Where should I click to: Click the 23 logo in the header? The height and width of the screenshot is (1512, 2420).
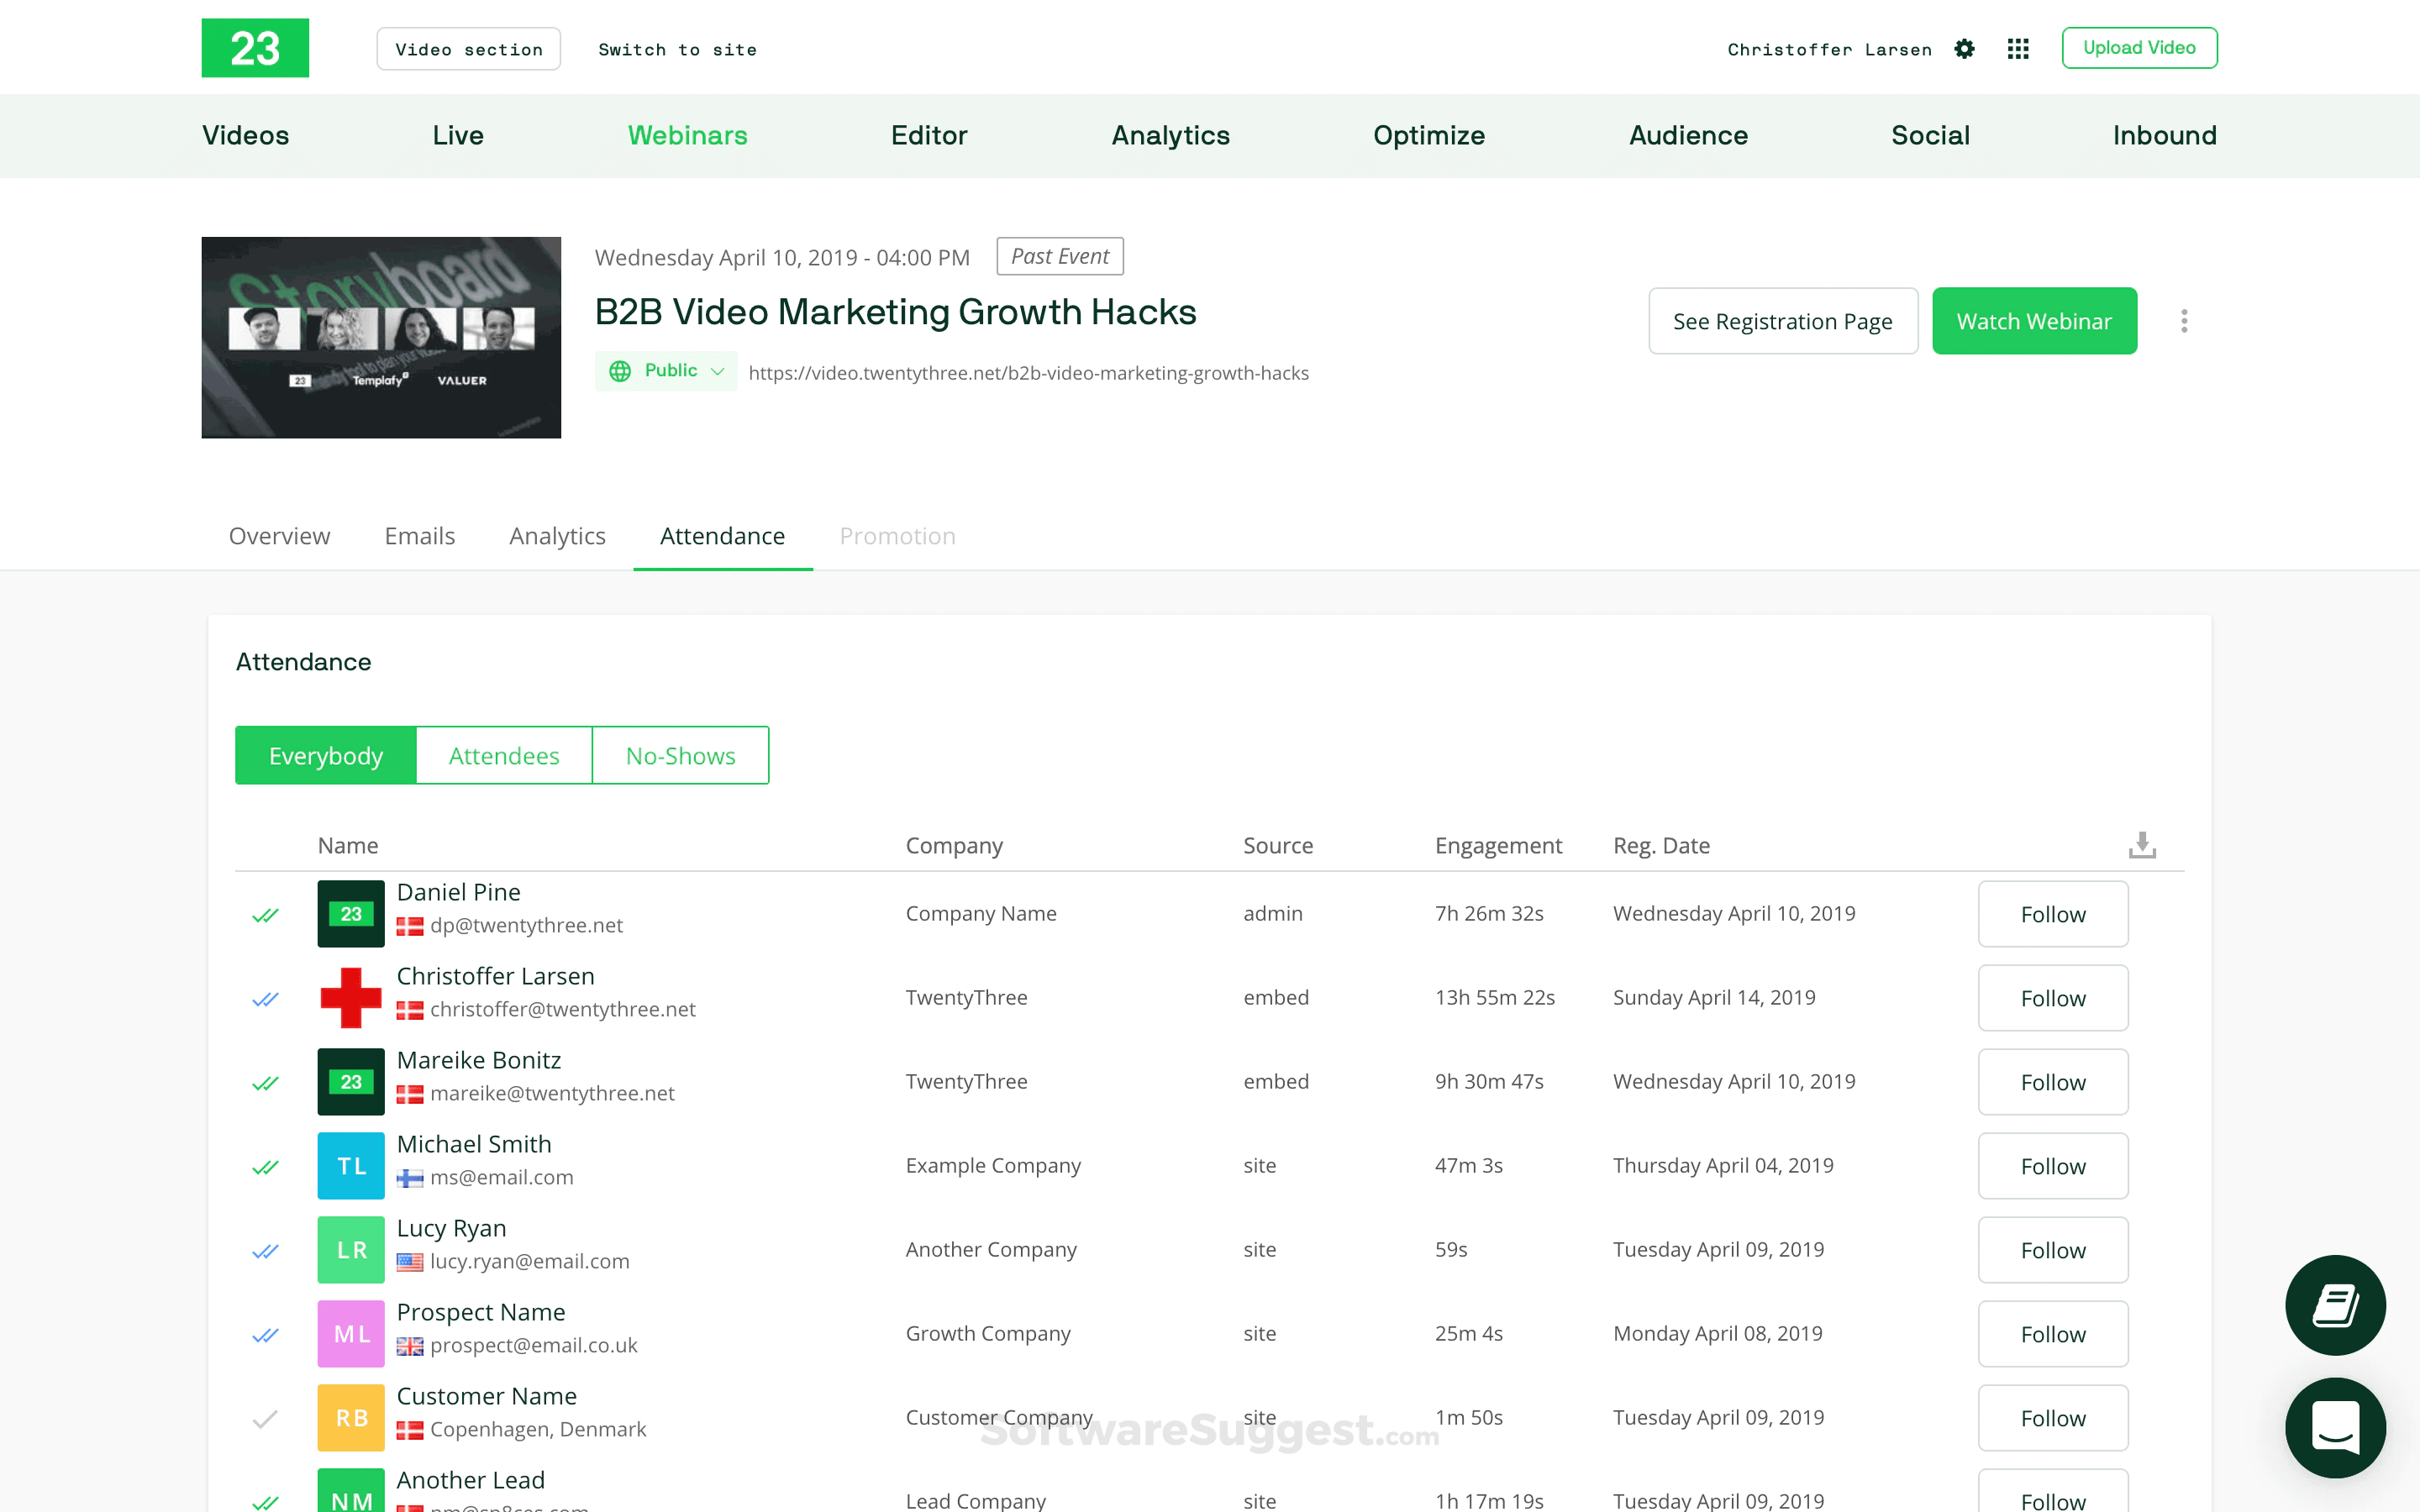pyautogui.click(x=255, y=48)
